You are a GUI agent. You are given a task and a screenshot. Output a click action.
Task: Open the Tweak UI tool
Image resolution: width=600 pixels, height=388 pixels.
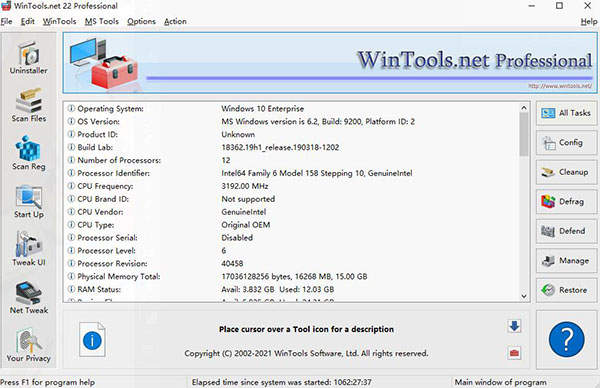click(29, 249)
